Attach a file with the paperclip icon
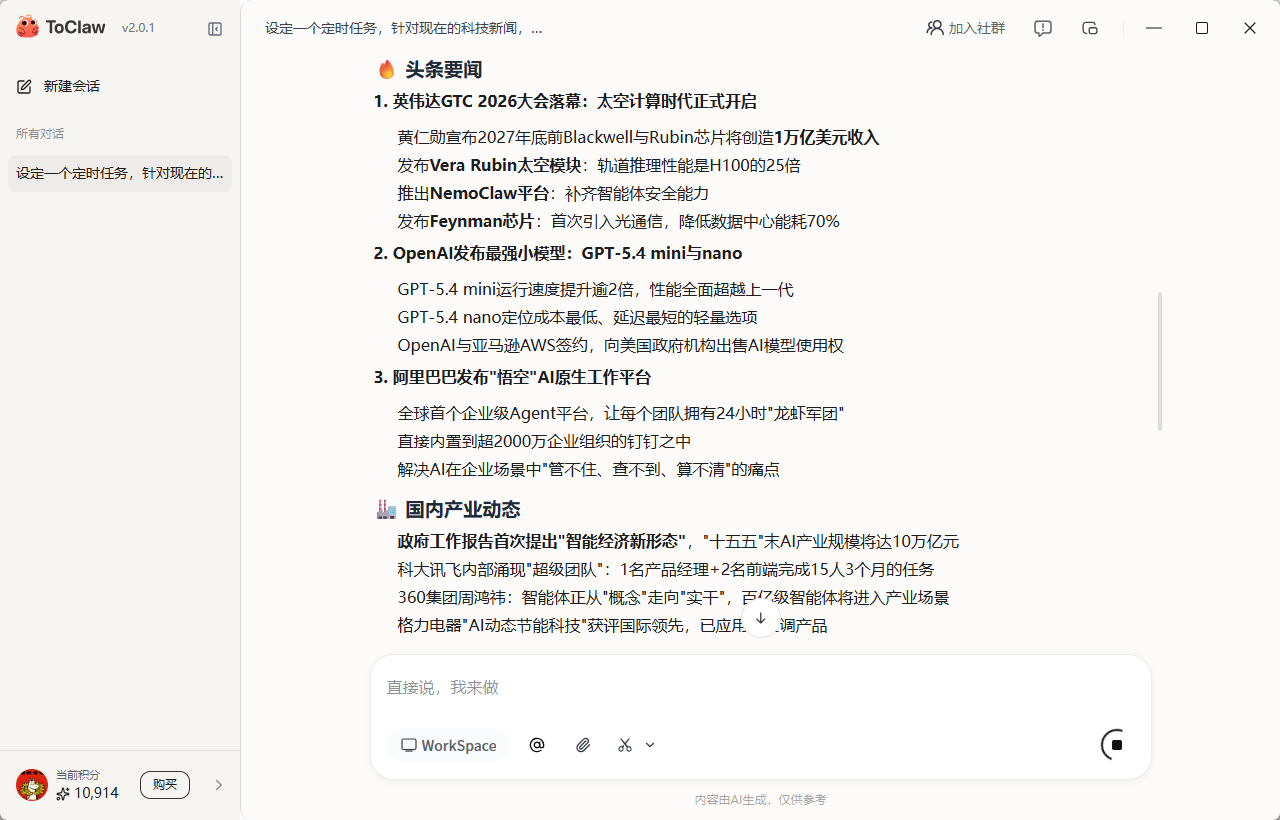 (583, 745)
